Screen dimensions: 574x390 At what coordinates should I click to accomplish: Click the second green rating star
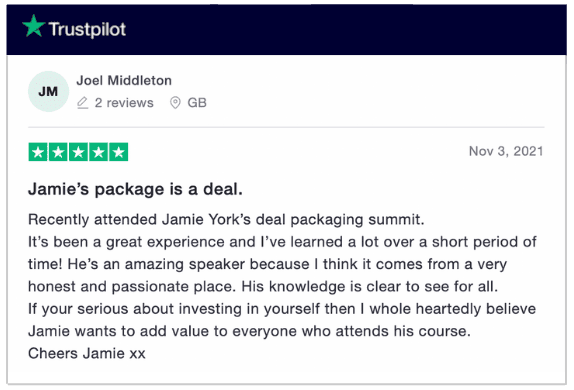[x=58, y=152]
